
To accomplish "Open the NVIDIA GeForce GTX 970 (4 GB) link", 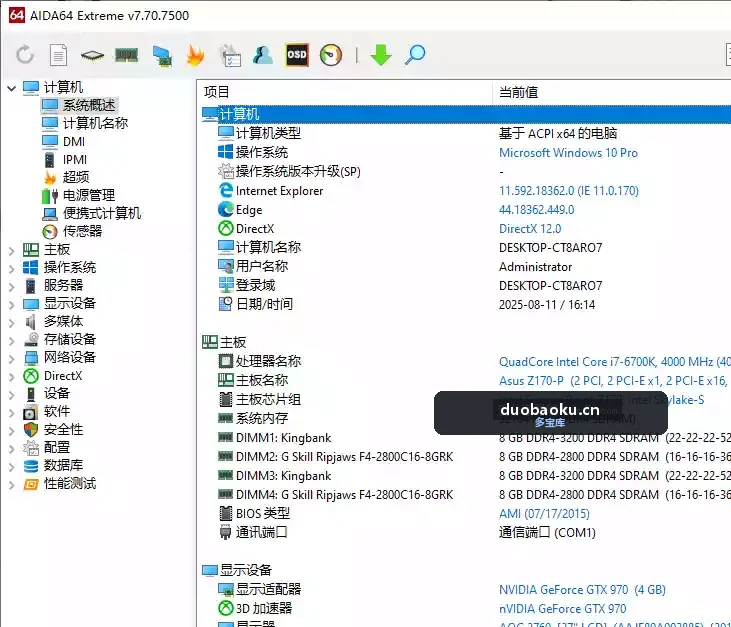I will tap(582, 590).
